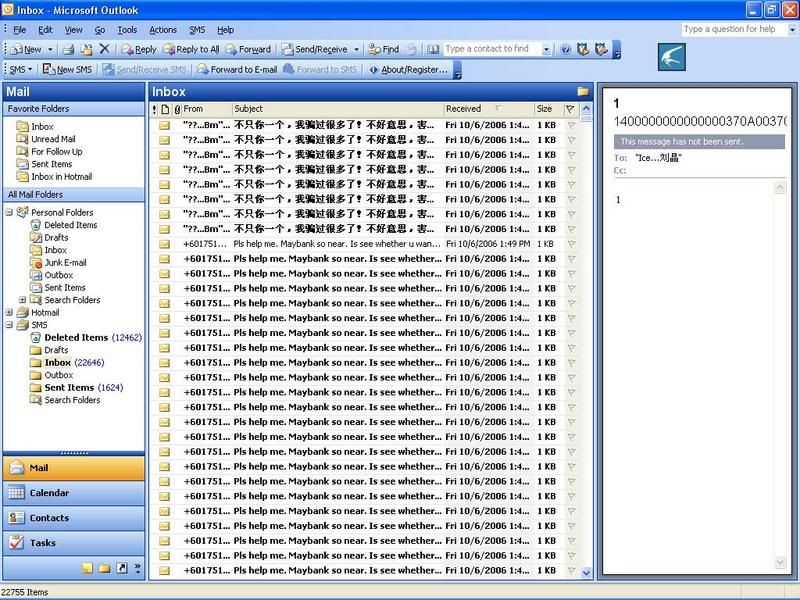The image size is (800, 600).
Task: Click the About/Register button
Action: coord(408,69)
